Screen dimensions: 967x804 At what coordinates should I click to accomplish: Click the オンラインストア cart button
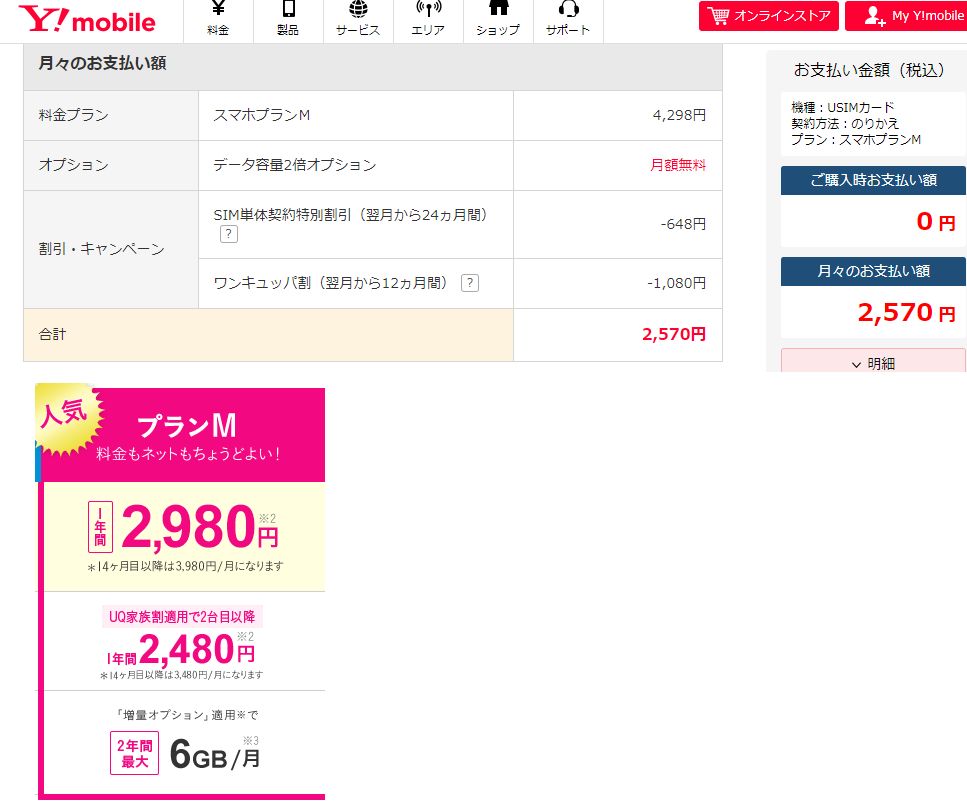pos(768,16)
